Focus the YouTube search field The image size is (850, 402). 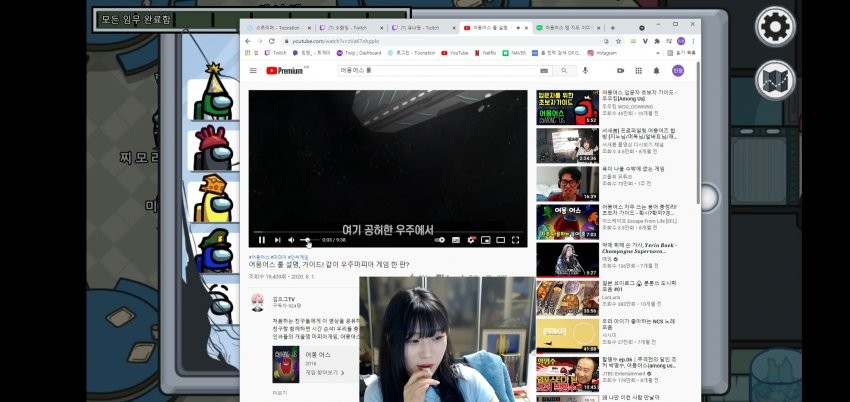point(439,70)
